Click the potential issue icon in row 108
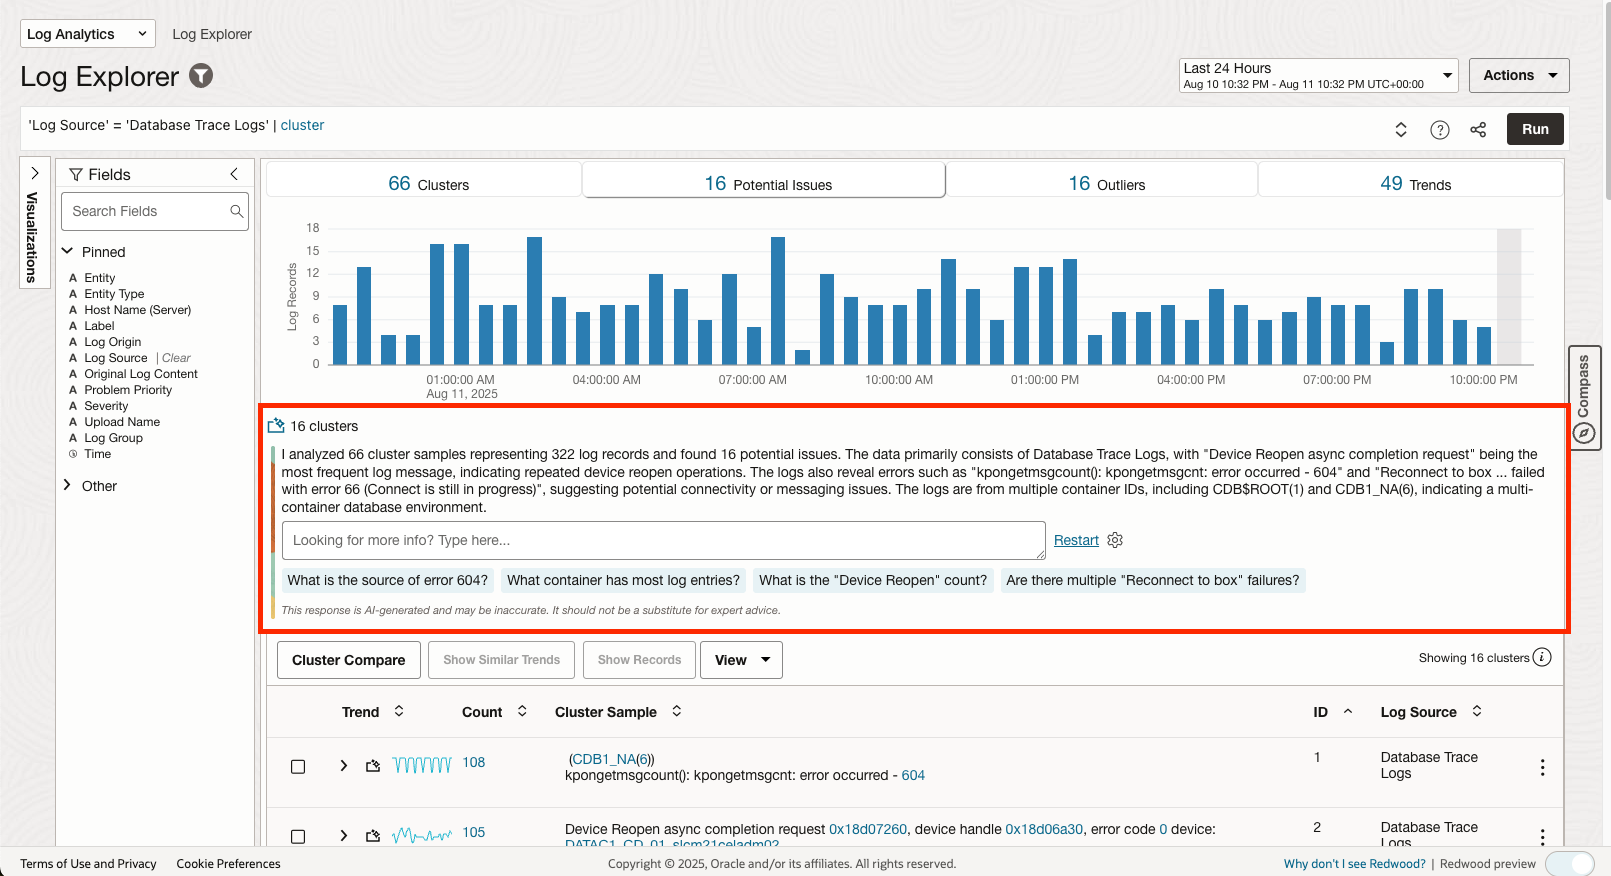 [x=373, y=766]
